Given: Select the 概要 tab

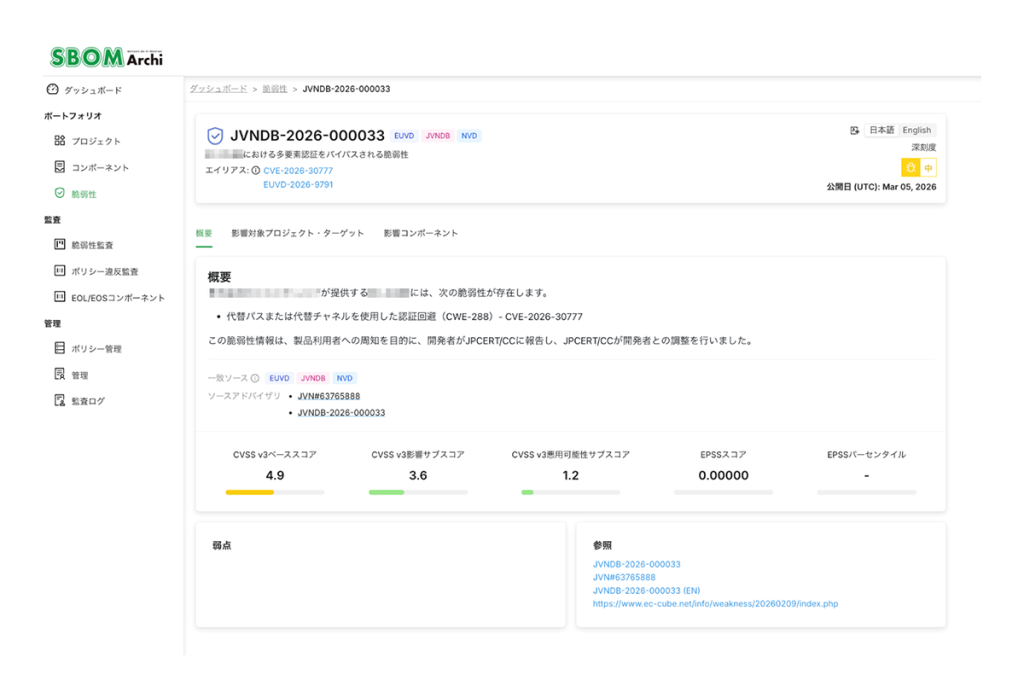Looking at the screenshot, I should pos(204,233).
